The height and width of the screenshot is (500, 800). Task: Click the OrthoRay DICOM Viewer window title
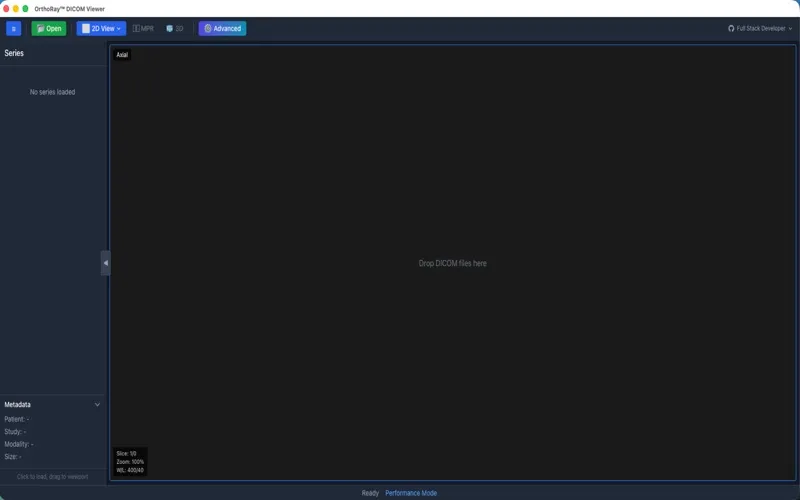(x=69, y=9)
